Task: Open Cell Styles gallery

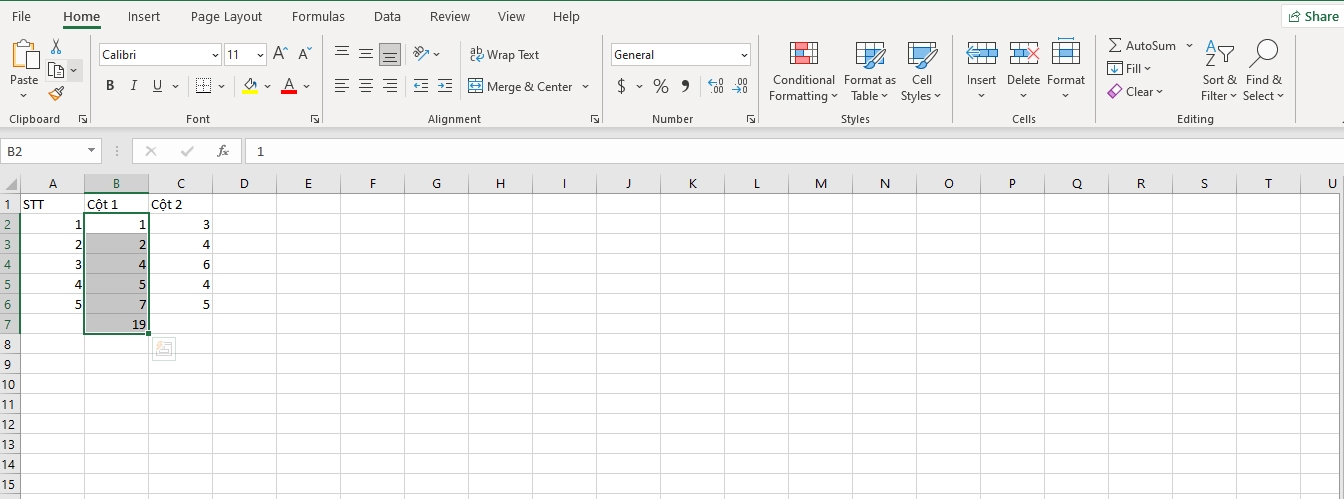Action: pyautogui.click(x=922, y=71)
